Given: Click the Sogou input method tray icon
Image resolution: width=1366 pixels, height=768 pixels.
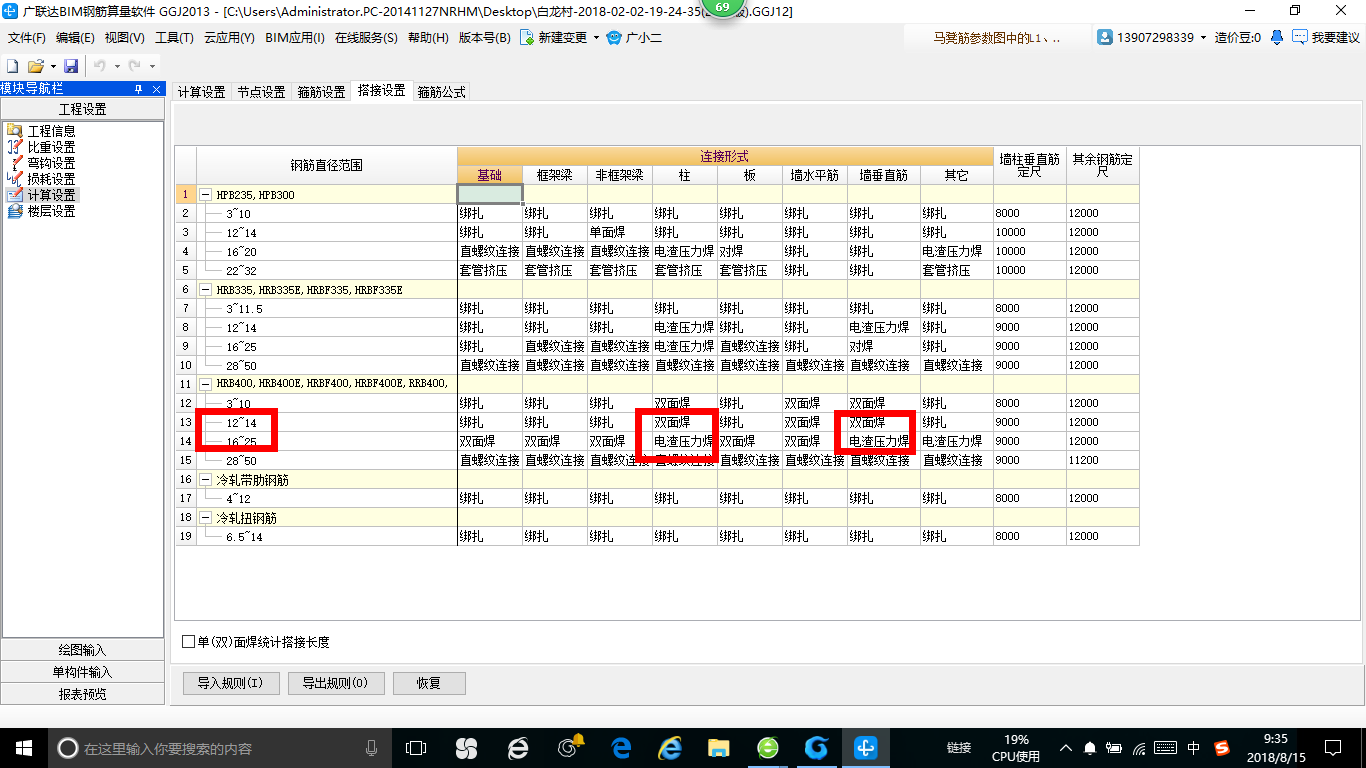Looking at the screenshot, I should click(1222, 747).
